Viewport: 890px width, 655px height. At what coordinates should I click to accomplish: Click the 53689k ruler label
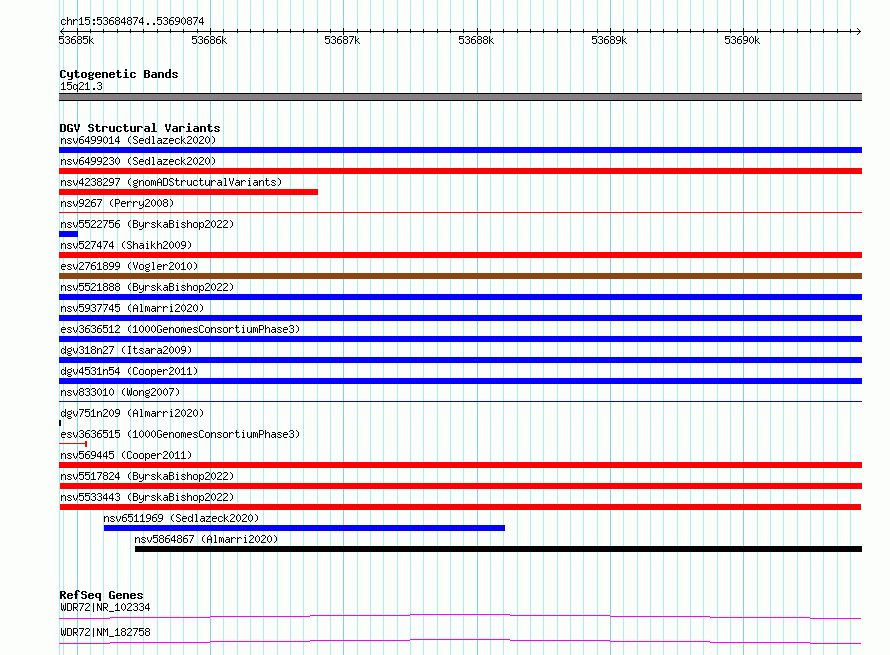609,40
